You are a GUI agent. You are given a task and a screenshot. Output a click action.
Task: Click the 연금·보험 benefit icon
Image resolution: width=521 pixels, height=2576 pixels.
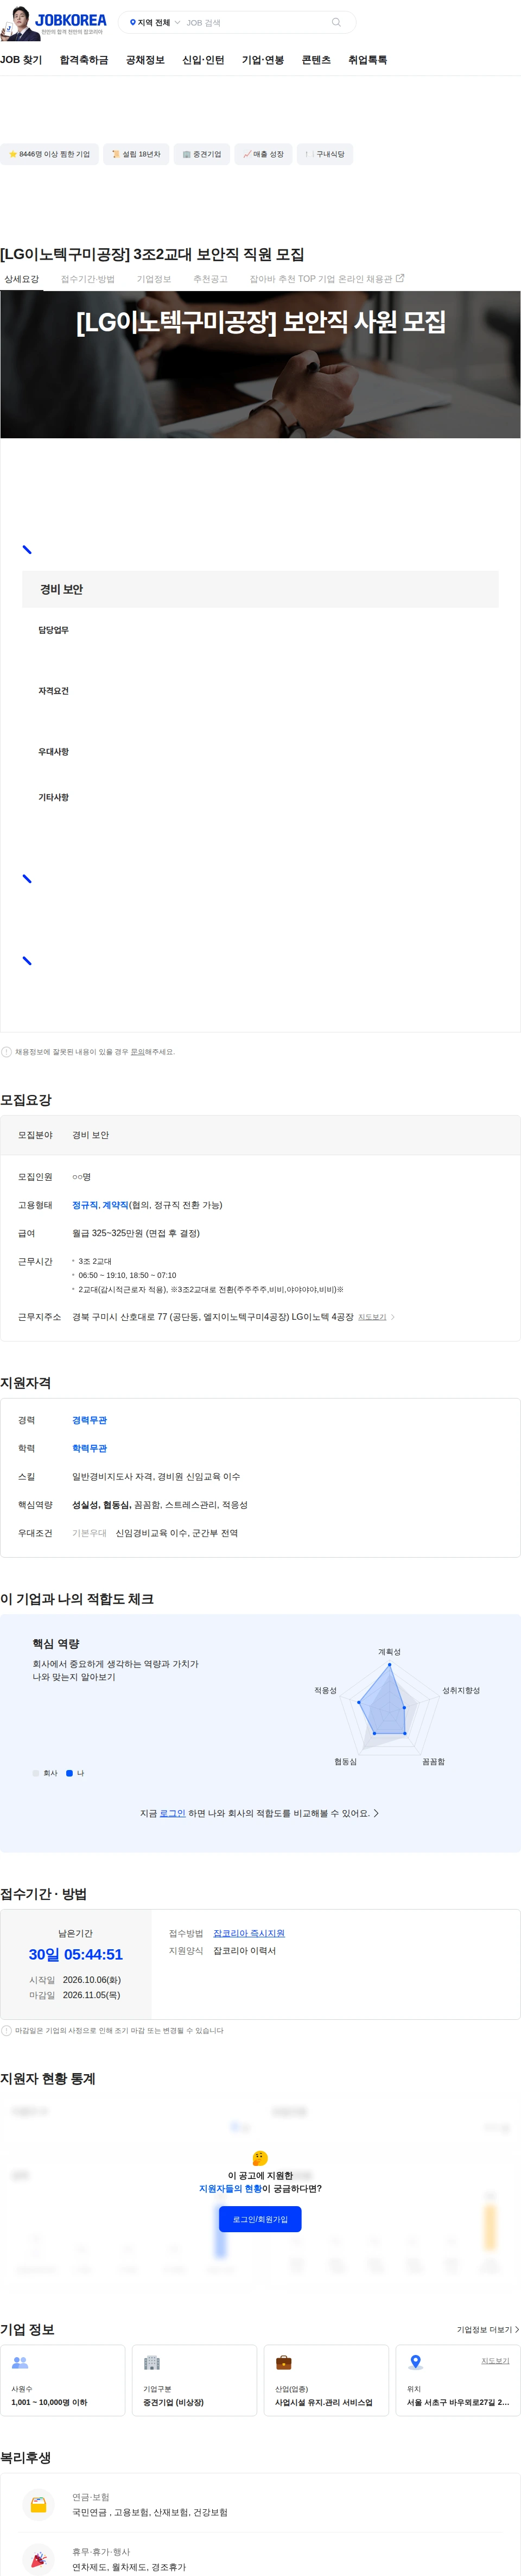click(38, 2504)
